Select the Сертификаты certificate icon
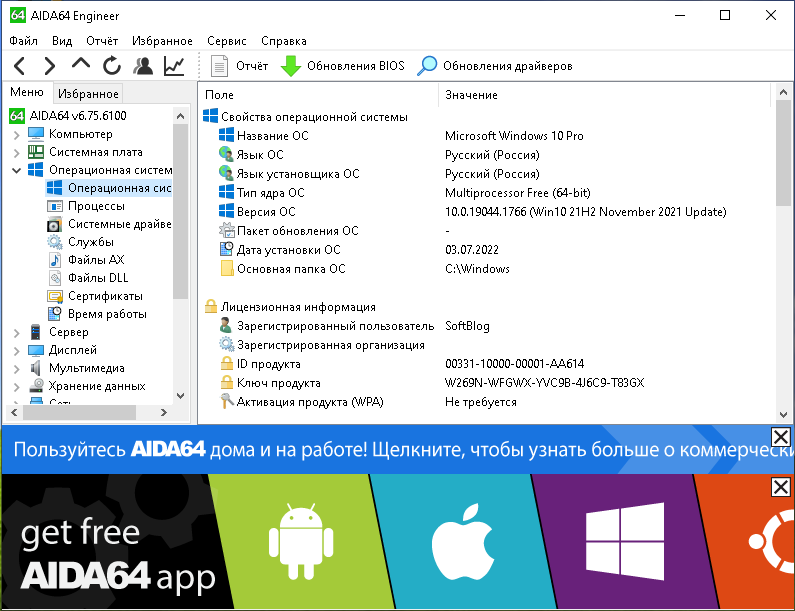Image resolution: width=795 pixels, height=611 pixels. pyautogui.click(x=54, y=296)
